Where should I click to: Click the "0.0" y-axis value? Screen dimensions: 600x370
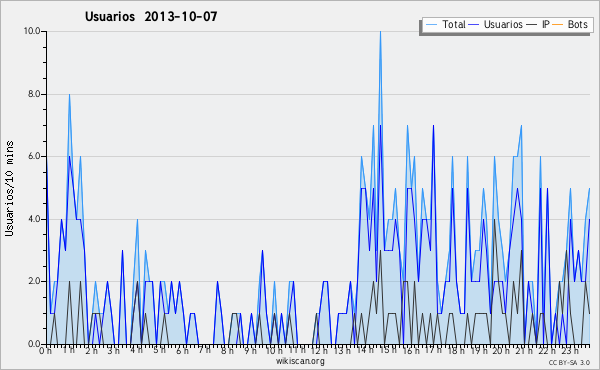click(x=34, y=344)
